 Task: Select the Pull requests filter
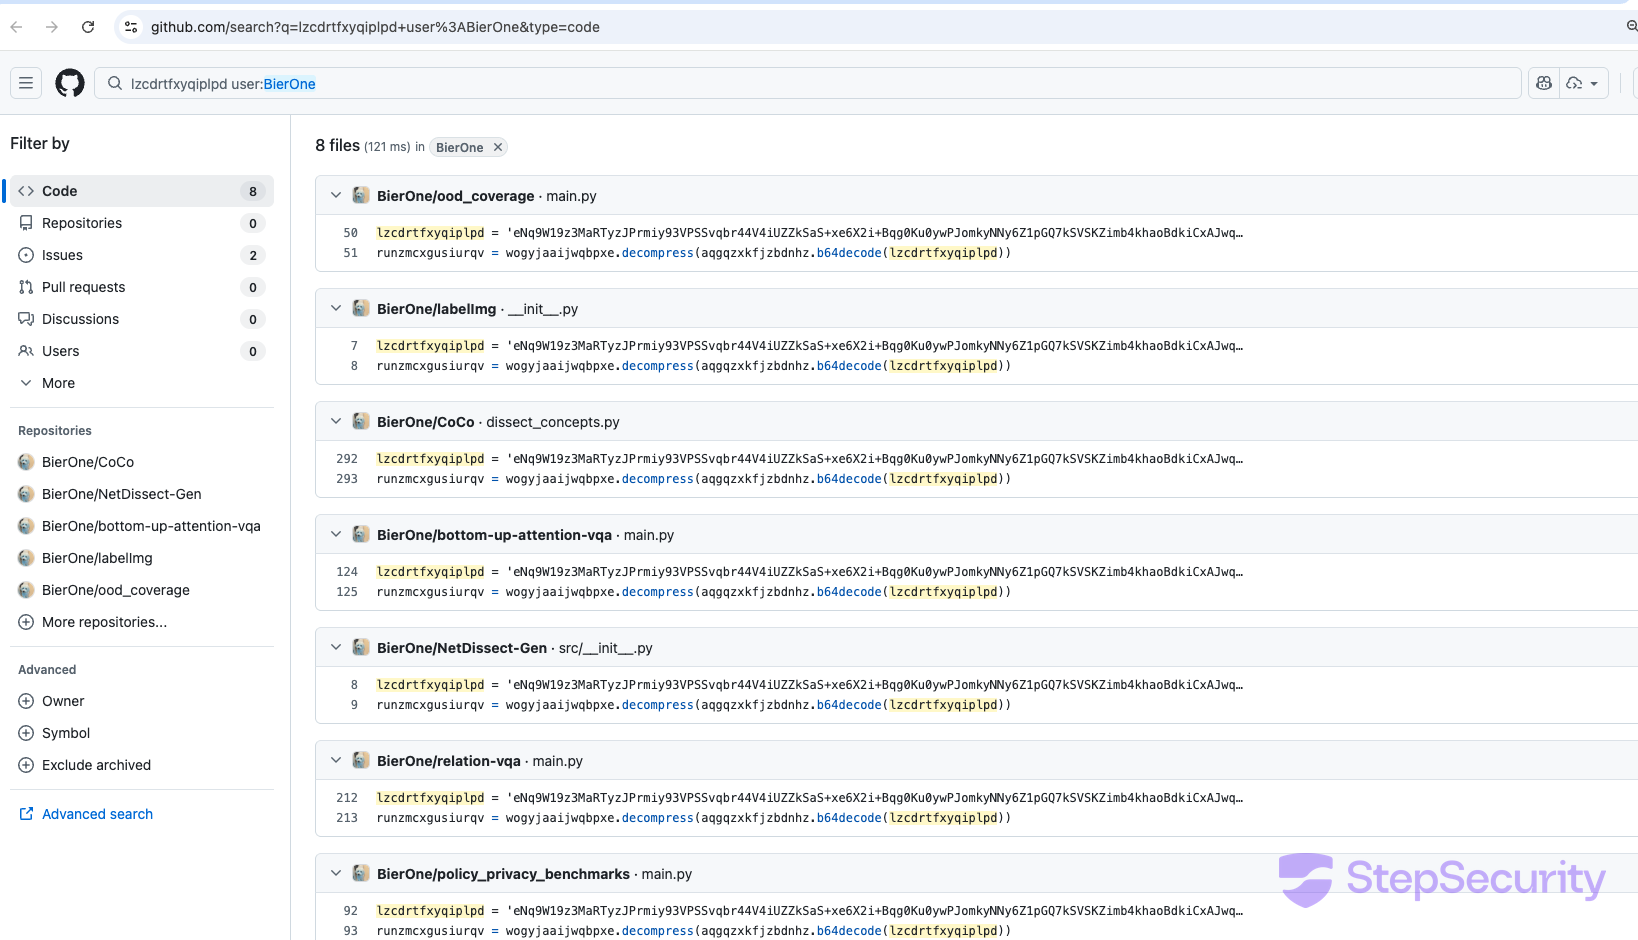[x=142, y=287]
